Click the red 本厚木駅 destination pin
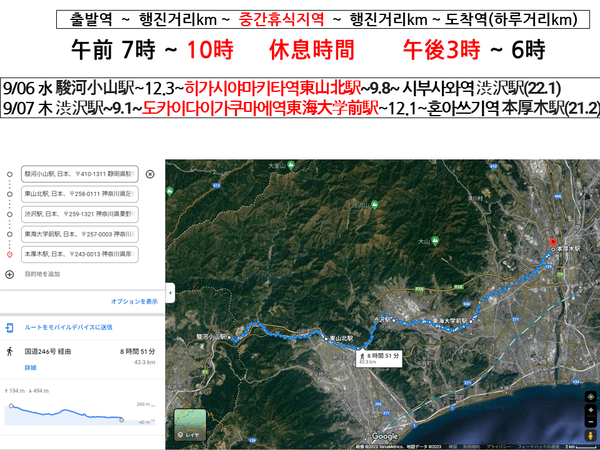Viewport: 600px width, 450px height. click(x=548, y=242)
